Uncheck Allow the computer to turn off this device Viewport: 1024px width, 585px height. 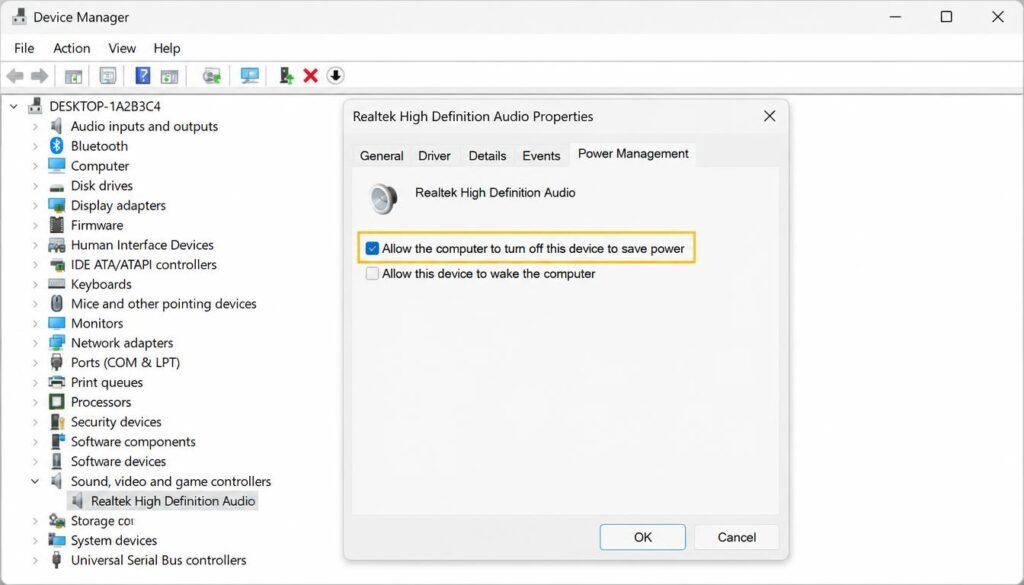[372, 249]
